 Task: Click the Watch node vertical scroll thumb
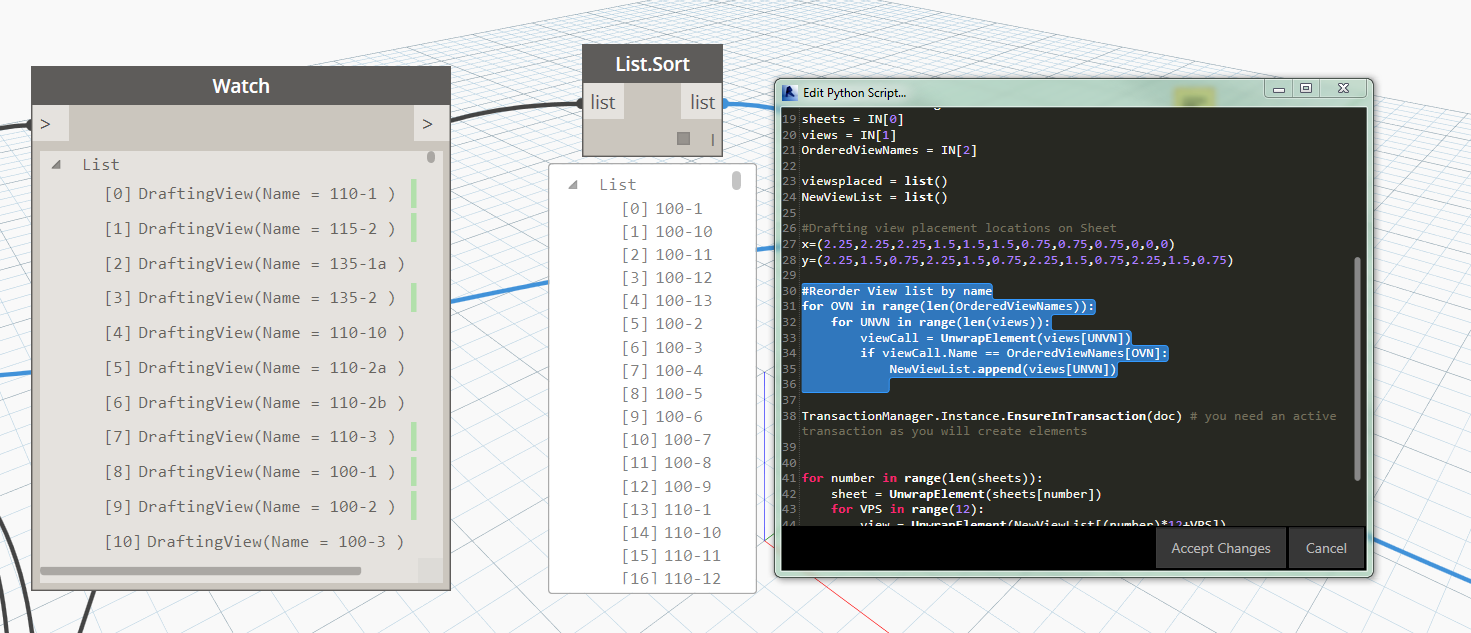point(431,157)
